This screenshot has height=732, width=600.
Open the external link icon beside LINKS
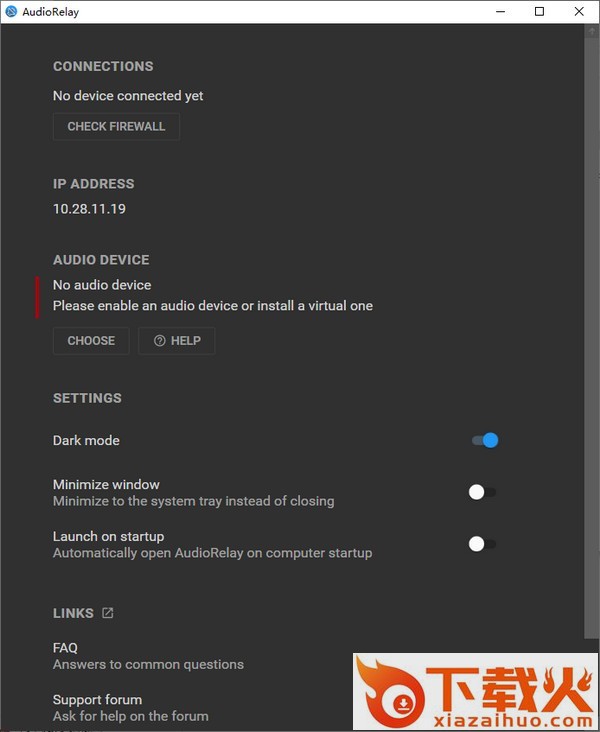(x=108, y=613)
